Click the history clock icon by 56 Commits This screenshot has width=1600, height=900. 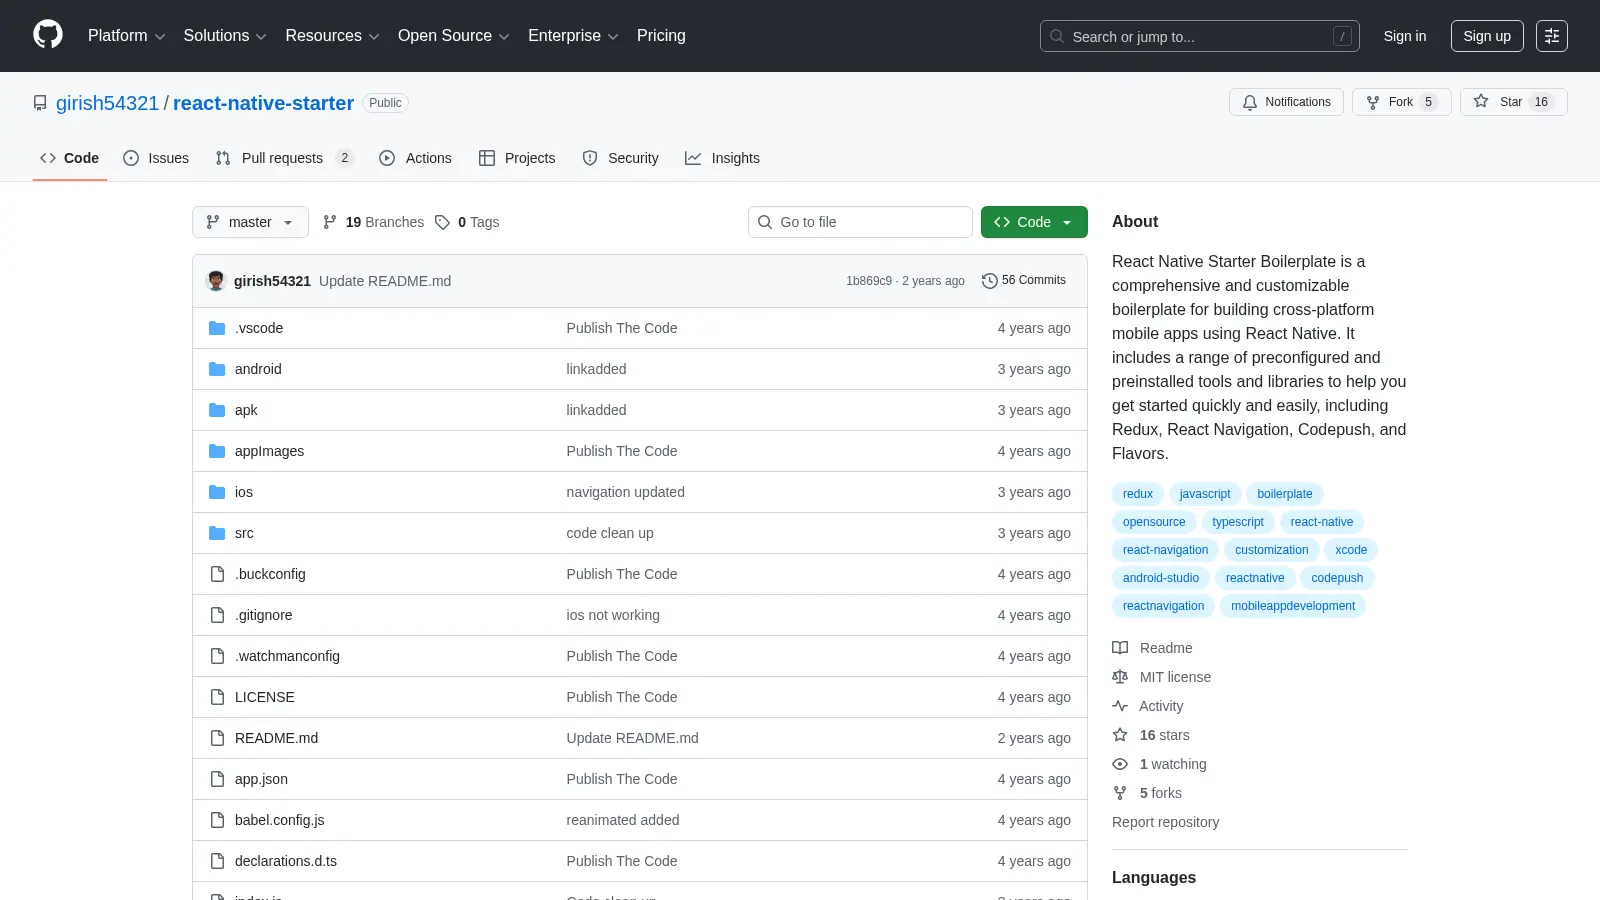coord(990,281)
